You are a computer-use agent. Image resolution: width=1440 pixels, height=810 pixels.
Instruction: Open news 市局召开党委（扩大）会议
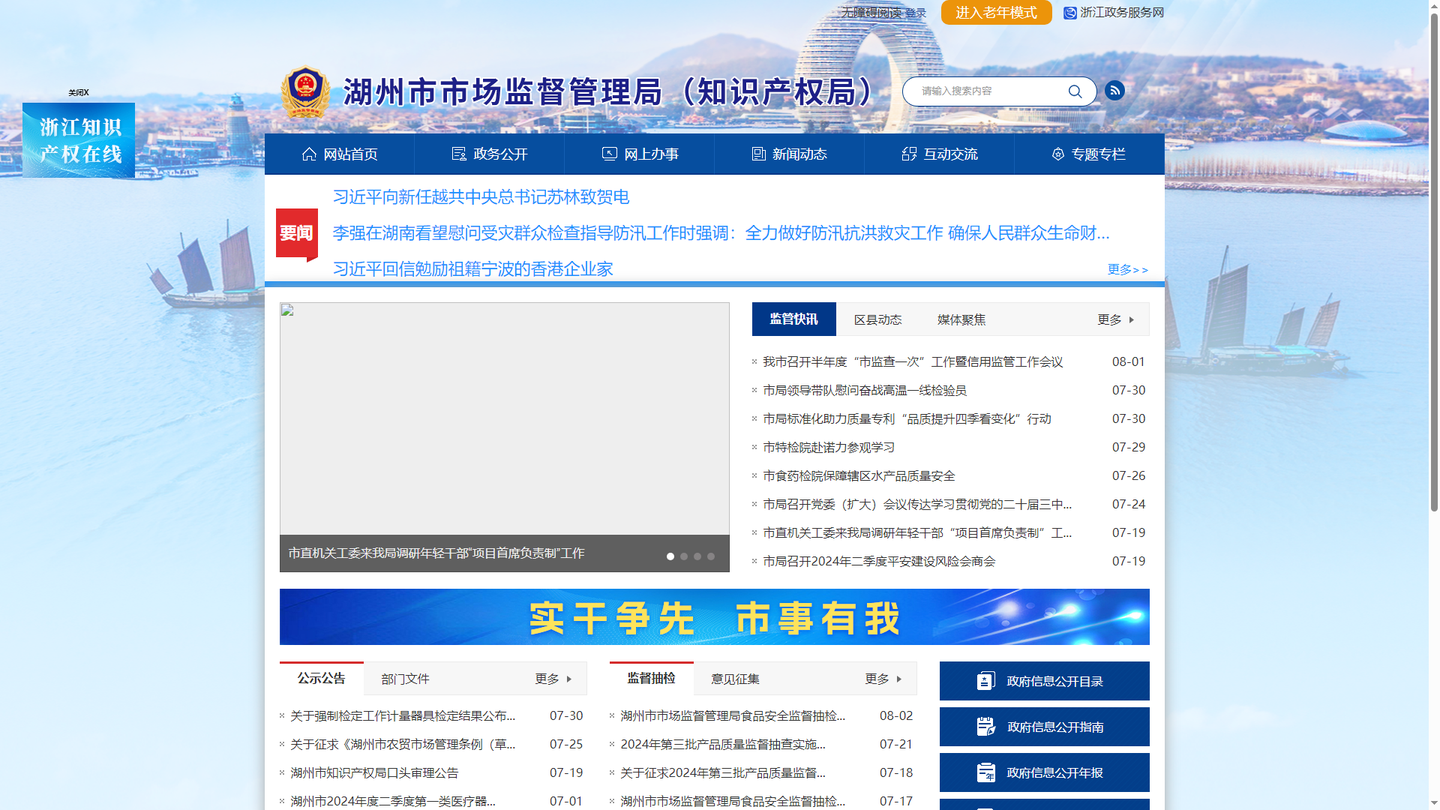[x=917, y=504]
